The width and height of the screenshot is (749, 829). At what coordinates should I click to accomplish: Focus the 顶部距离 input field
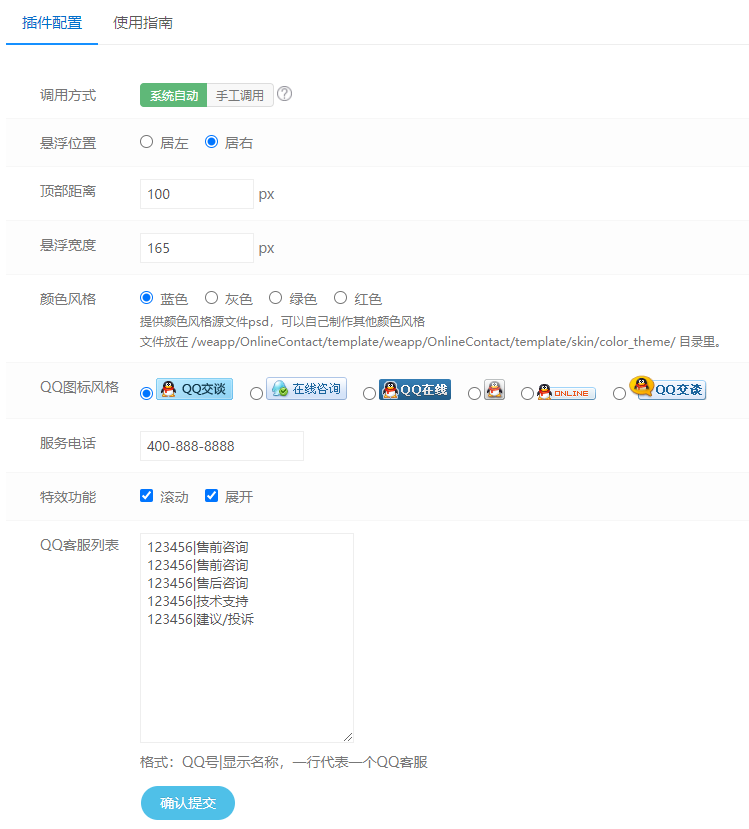(197, 194)
